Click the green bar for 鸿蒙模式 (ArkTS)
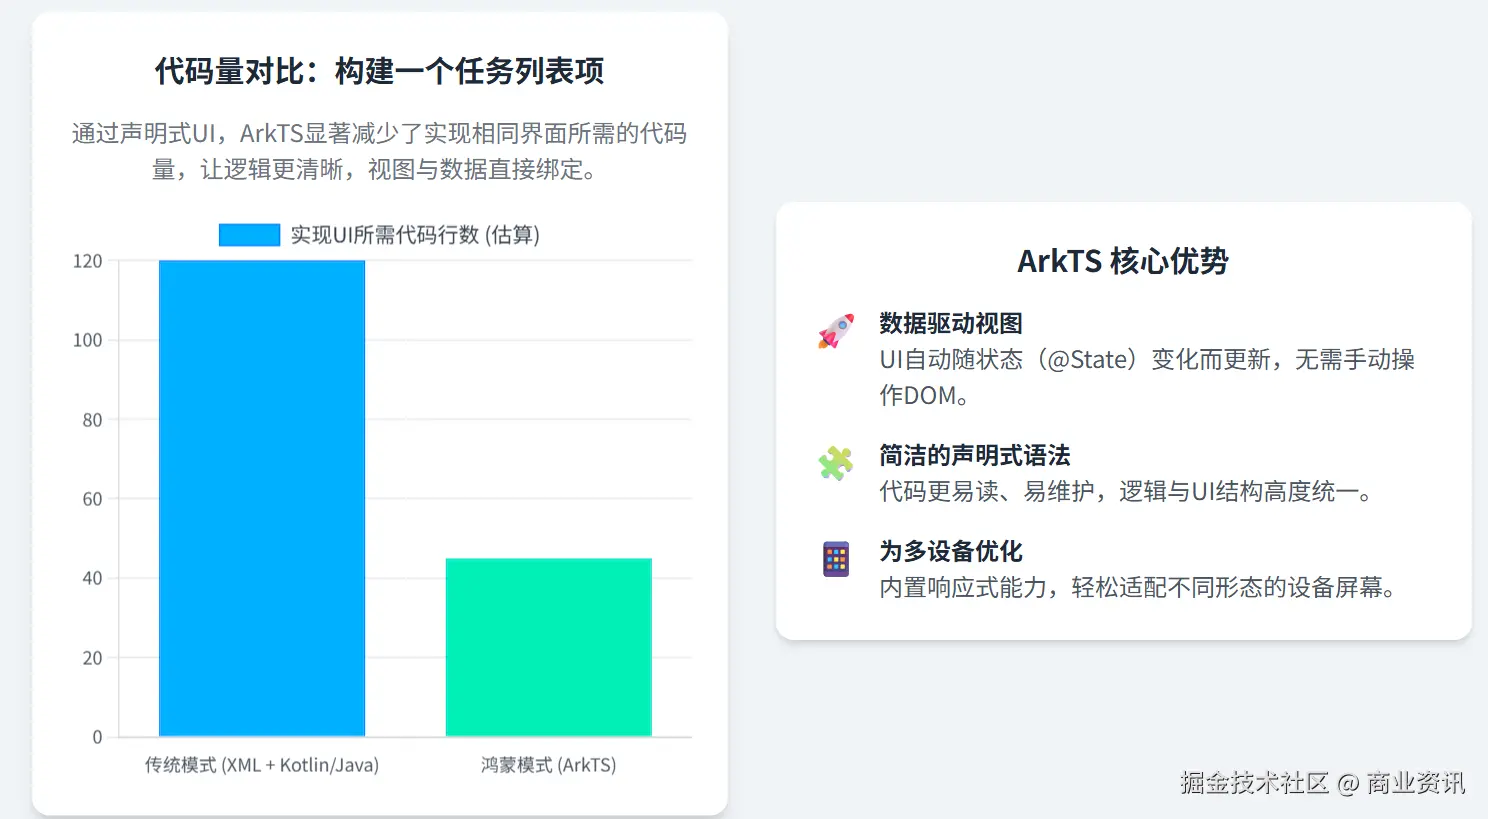1488x819 pixels. [548, 647]
